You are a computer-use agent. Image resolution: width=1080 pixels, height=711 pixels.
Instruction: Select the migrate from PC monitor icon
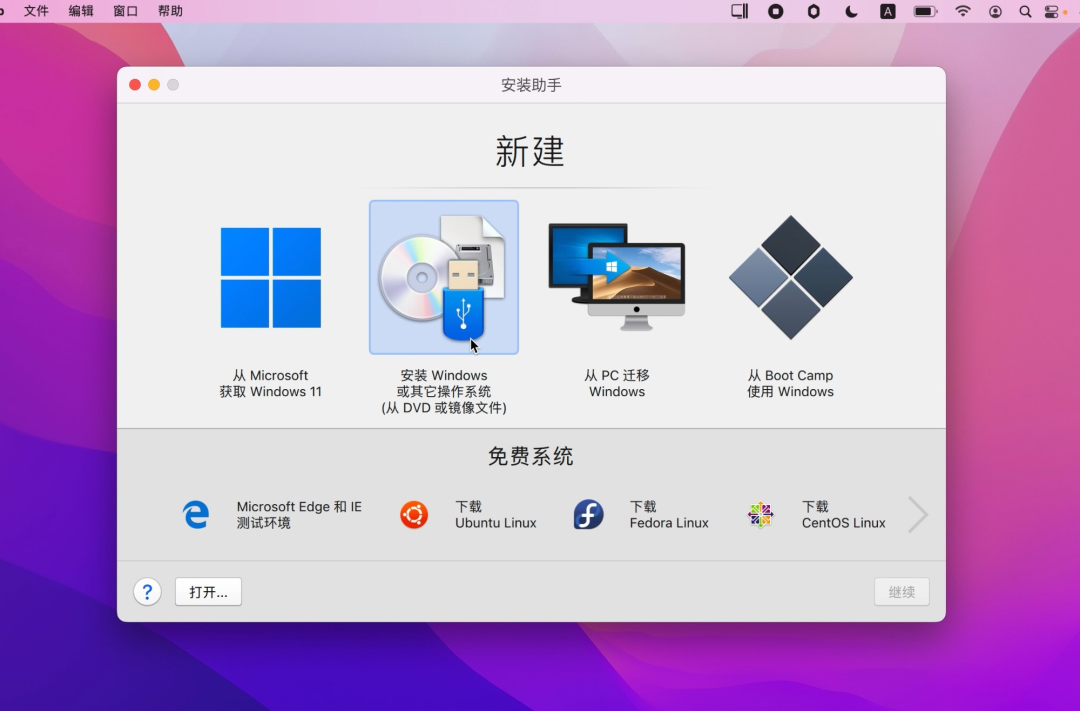coord(616,277)
